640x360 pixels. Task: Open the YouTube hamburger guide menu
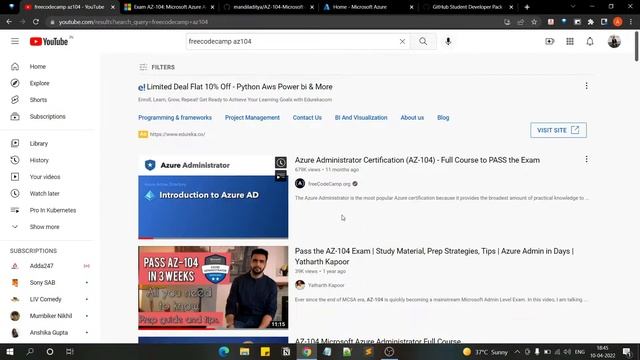click(15, 41)
